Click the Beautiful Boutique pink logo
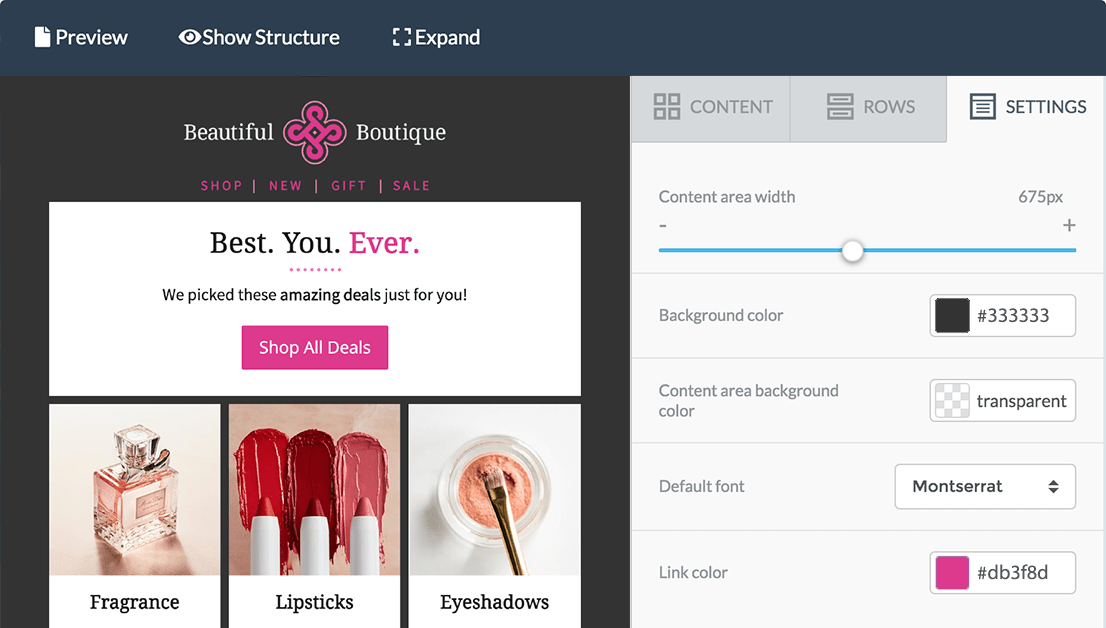1106x628 pixels. 315,132
